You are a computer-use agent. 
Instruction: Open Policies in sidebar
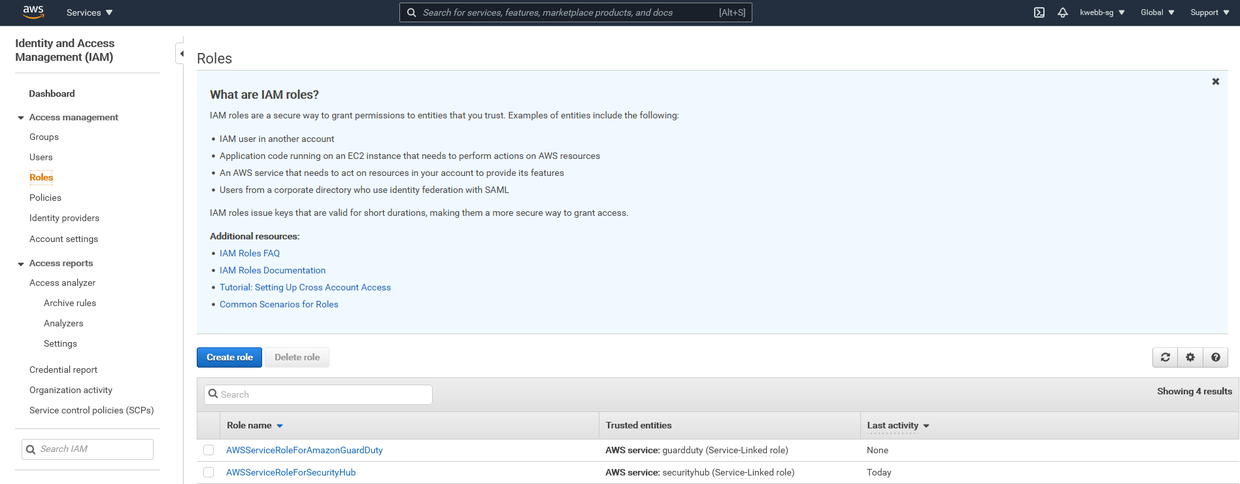click(45, 198)
